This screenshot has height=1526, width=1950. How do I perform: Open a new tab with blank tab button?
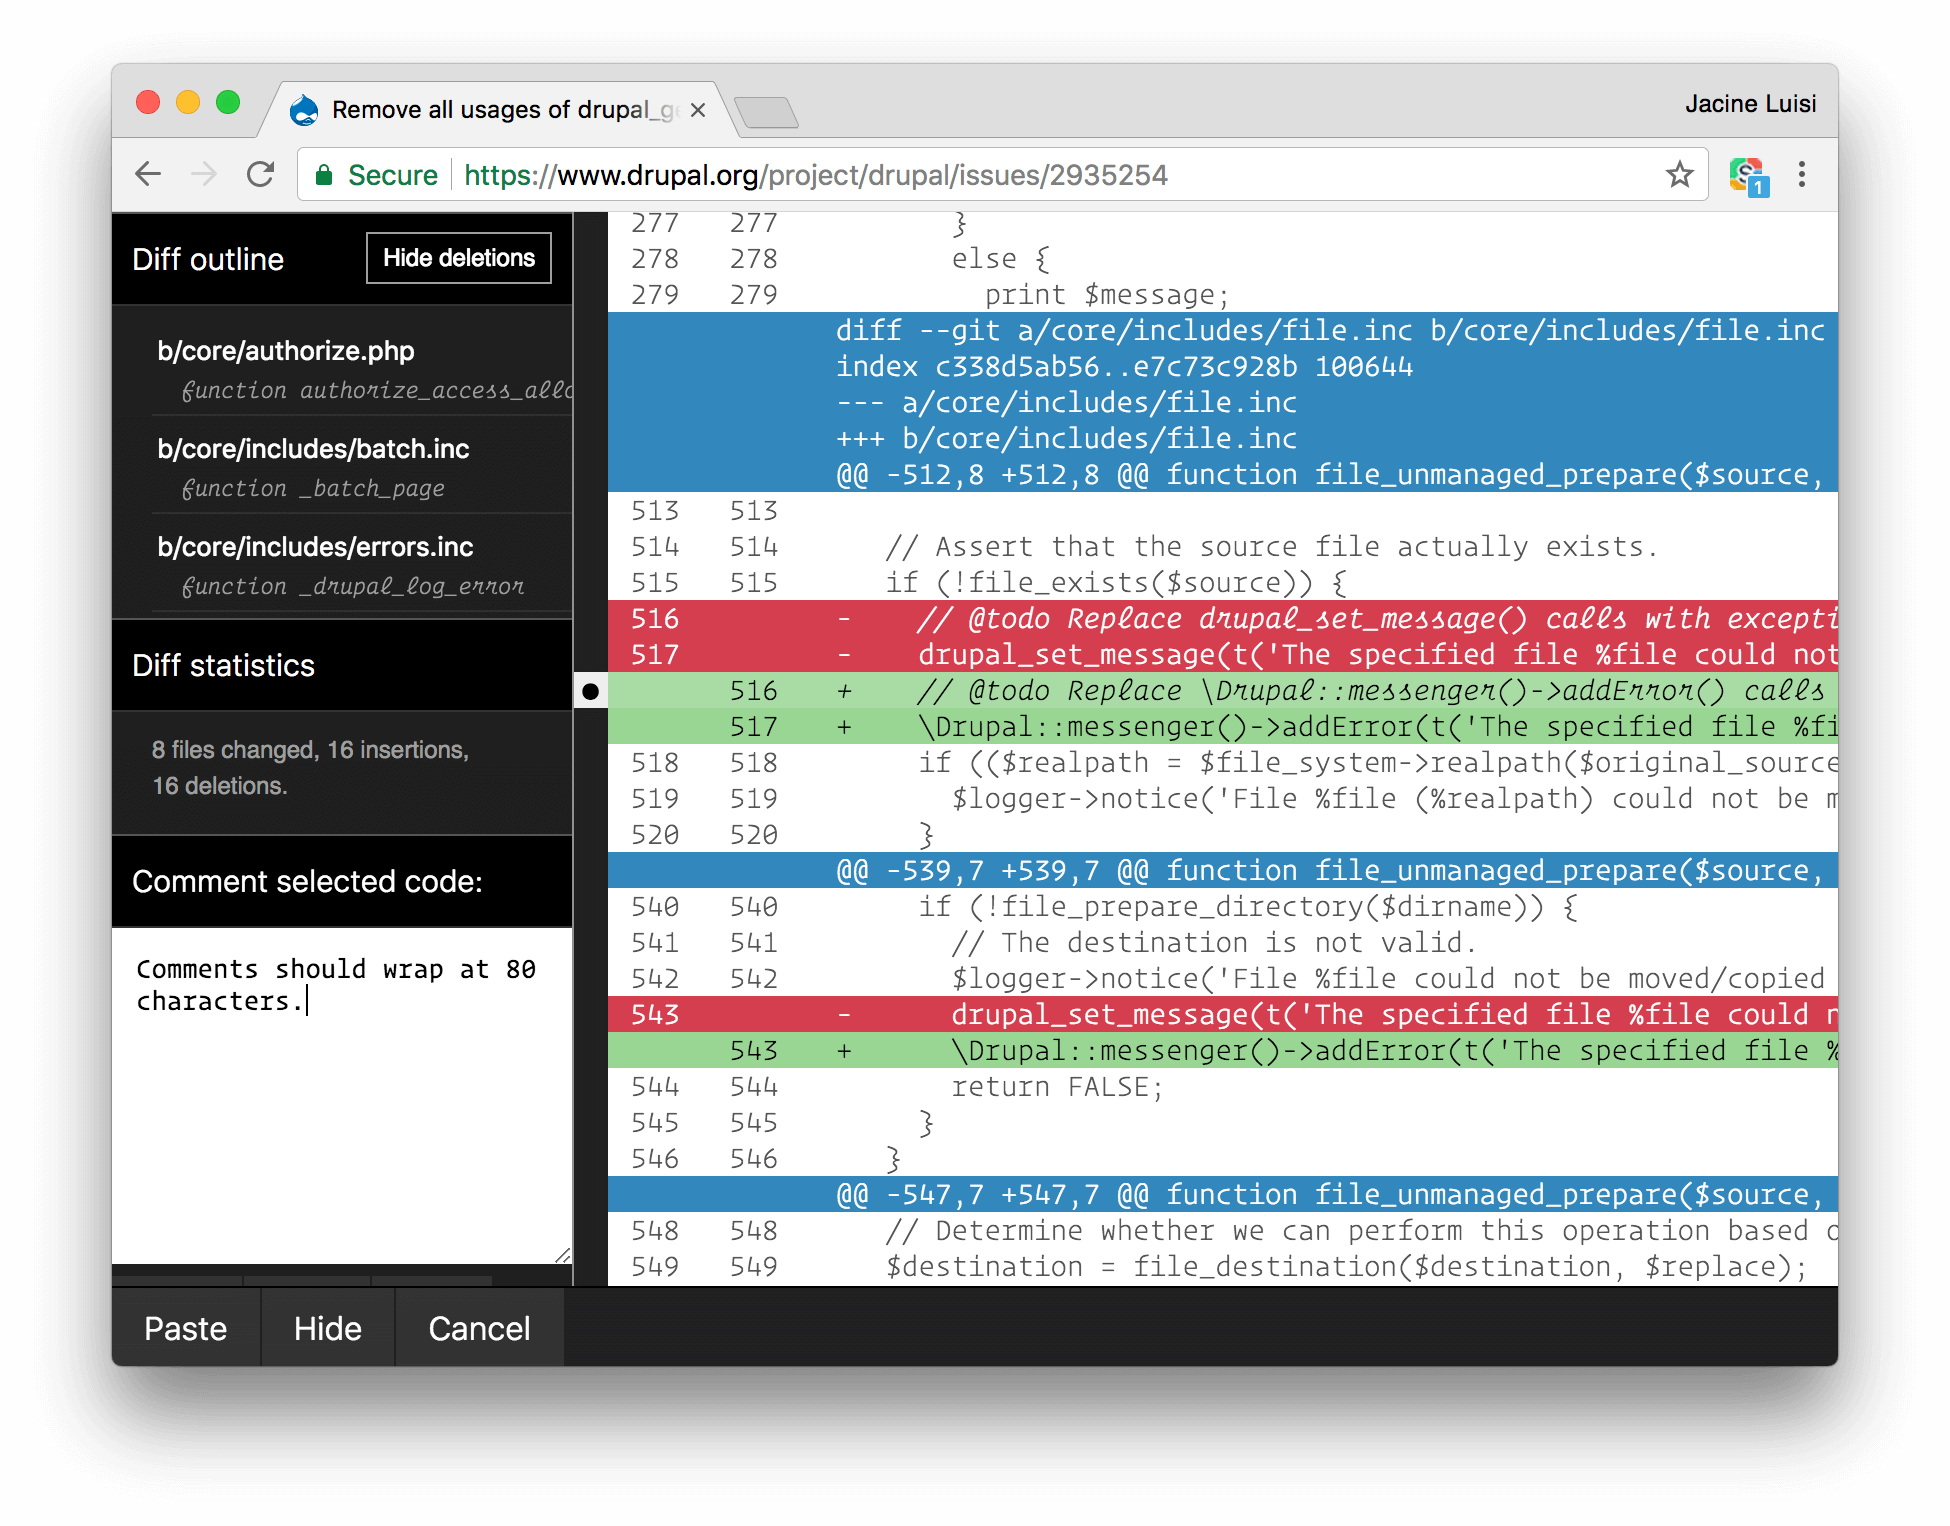pyautogui.click(x=766, y=112)
